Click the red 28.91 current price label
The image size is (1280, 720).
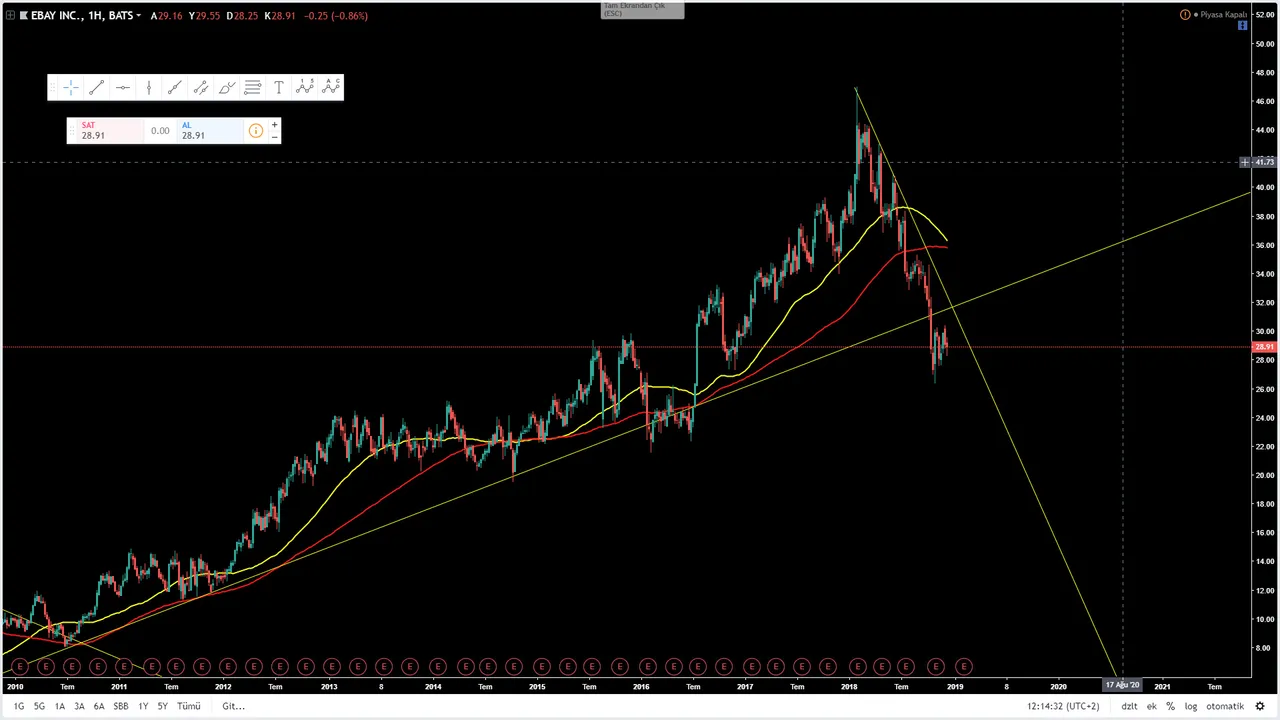tap(1264, 347)
